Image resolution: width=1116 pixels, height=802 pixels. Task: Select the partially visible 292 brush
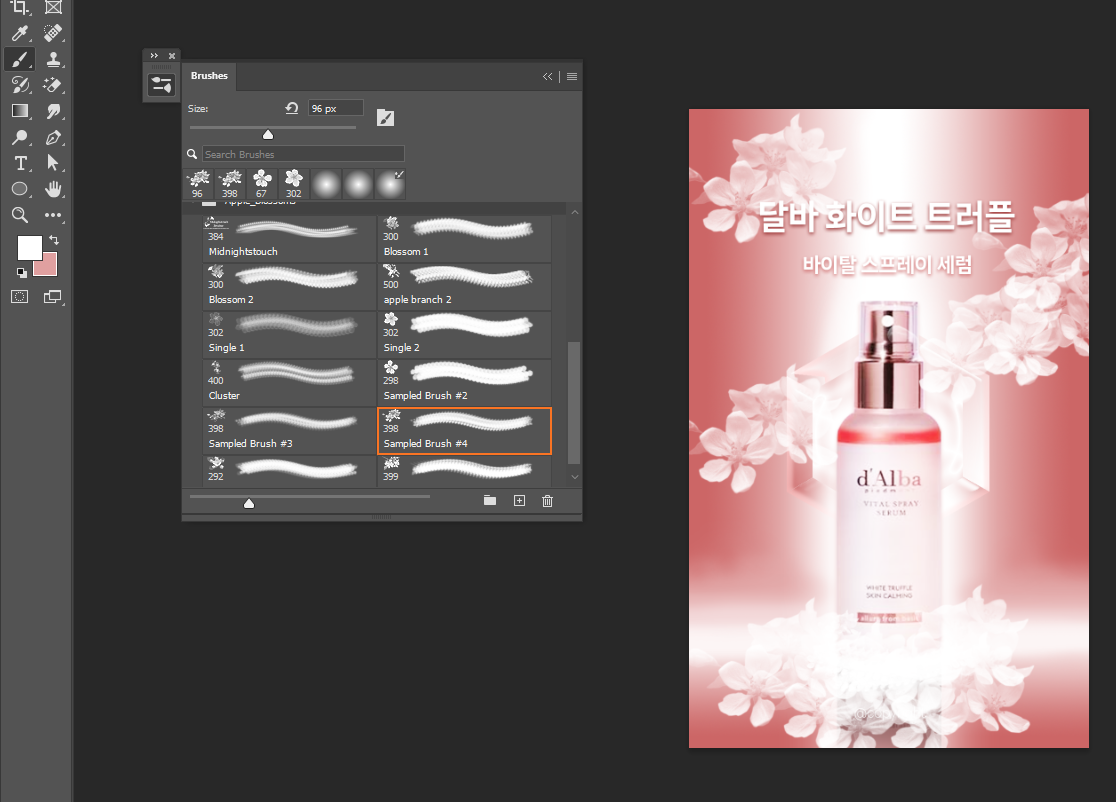pos(289,471)
